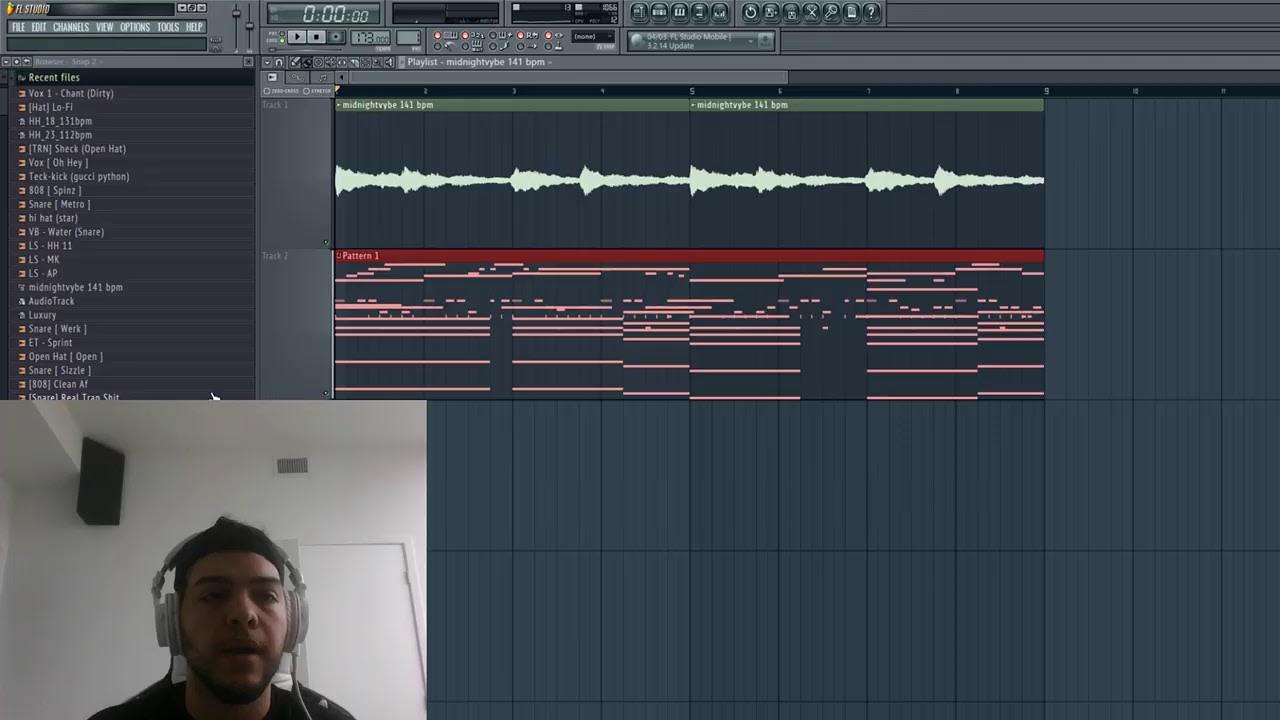Click the tempo display field
The width and height of the screenshot is (1280, 720).
click(x=370, y=38)
